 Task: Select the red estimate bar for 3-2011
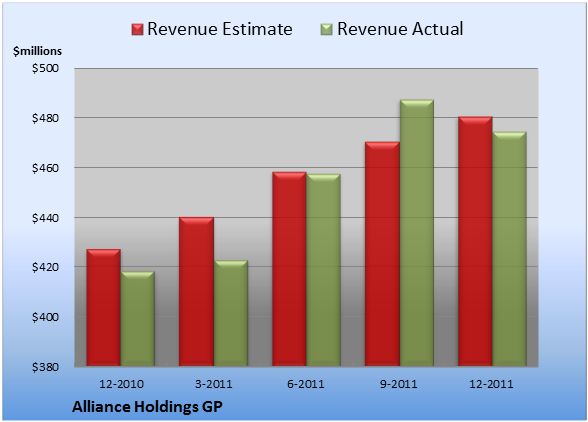pos(196,291)
